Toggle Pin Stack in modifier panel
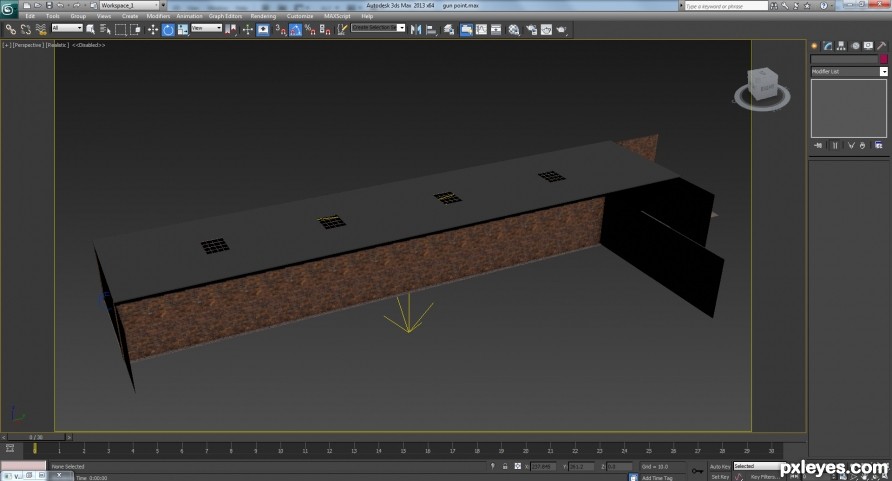Image resolution: width=892 pixels, height=481 pixels. 817,146
